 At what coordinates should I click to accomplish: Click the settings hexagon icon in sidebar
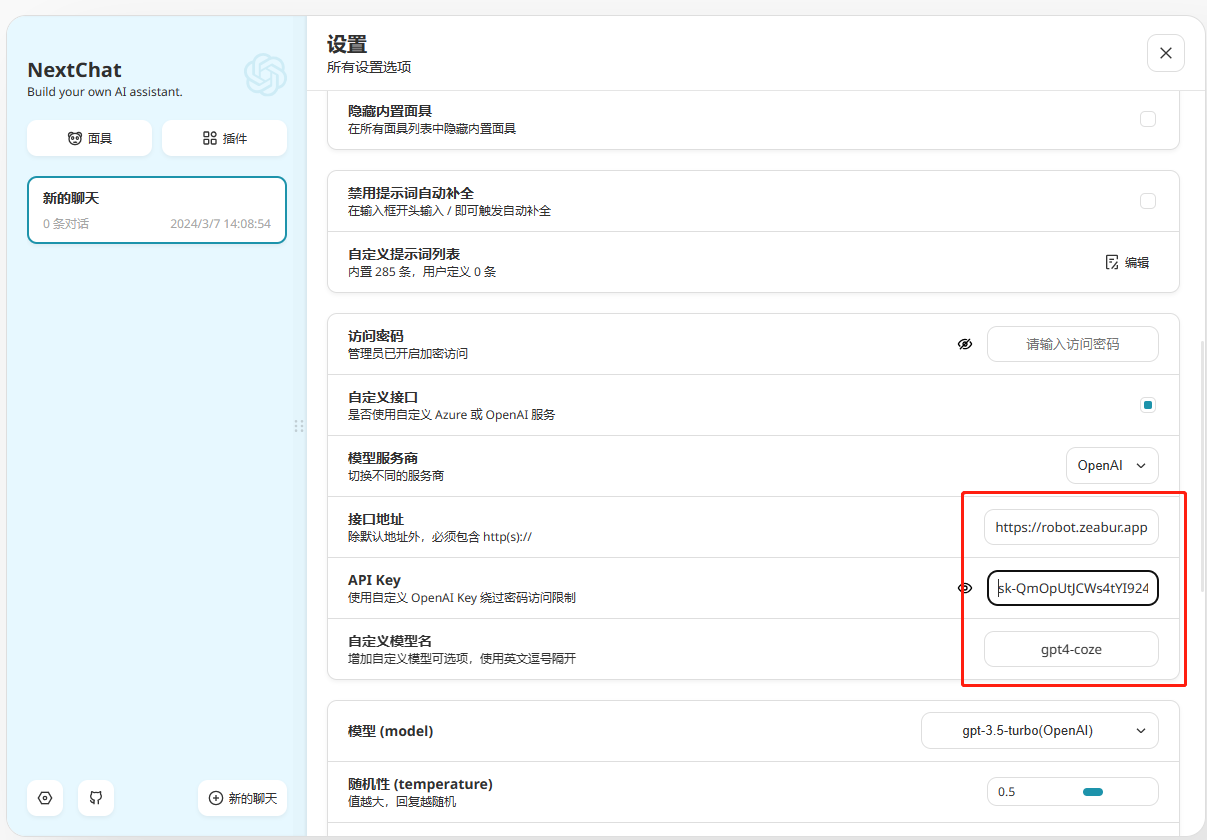click(x=45, y=798)
